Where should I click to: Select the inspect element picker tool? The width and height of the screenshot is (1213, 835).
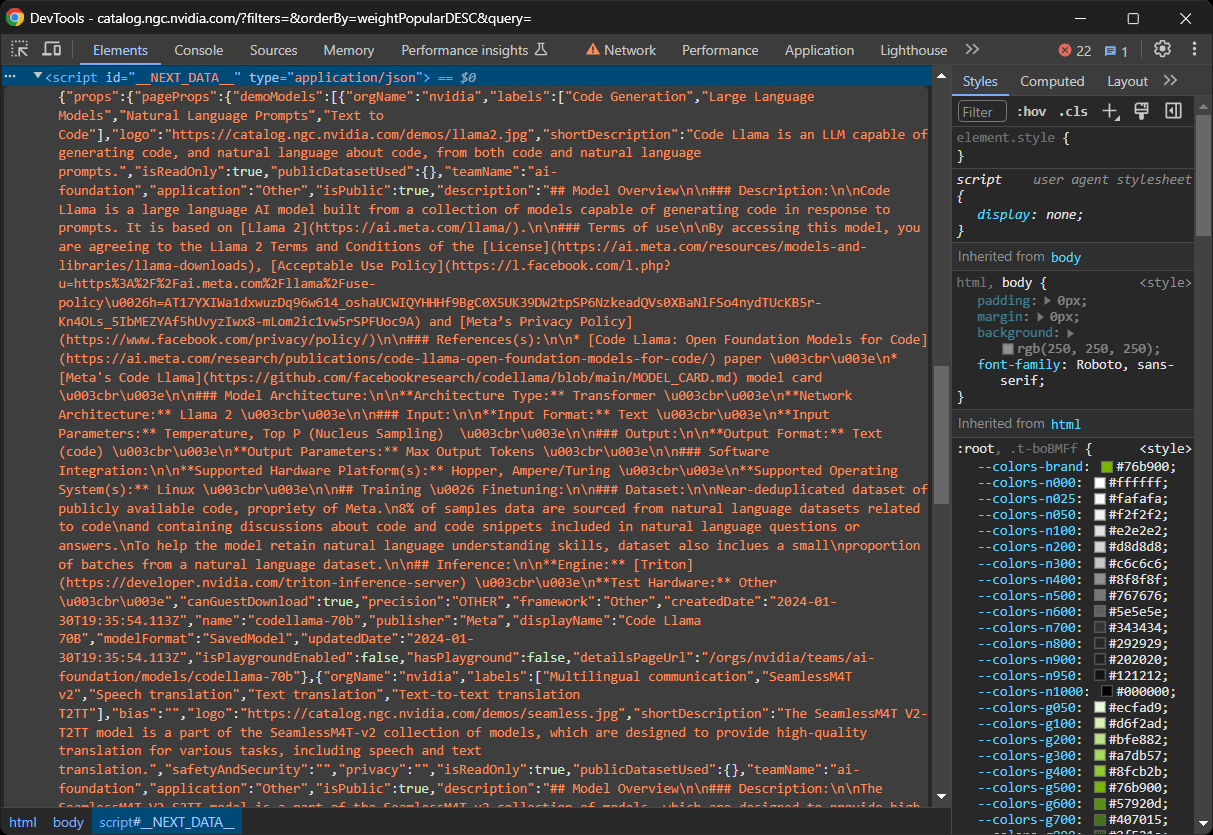tap(18, 48)
